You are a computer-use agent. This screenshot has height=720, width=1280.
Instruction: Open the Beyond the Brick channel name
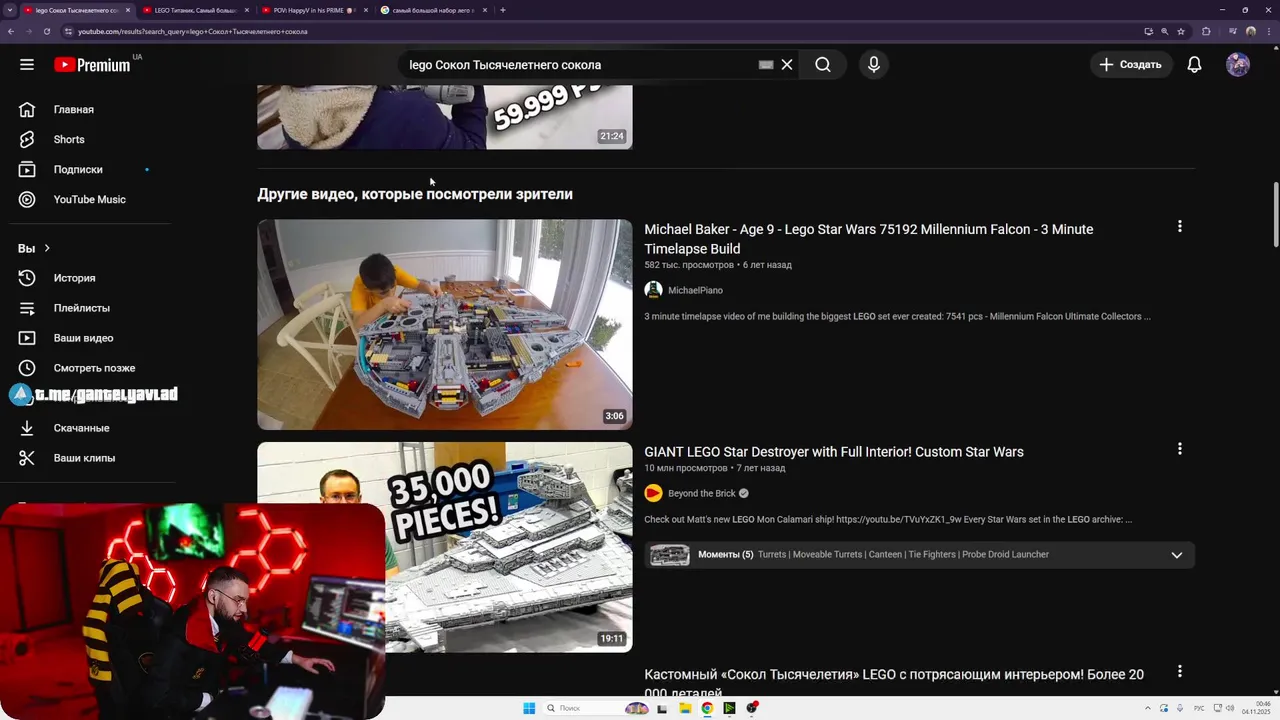tap(701, 493)
